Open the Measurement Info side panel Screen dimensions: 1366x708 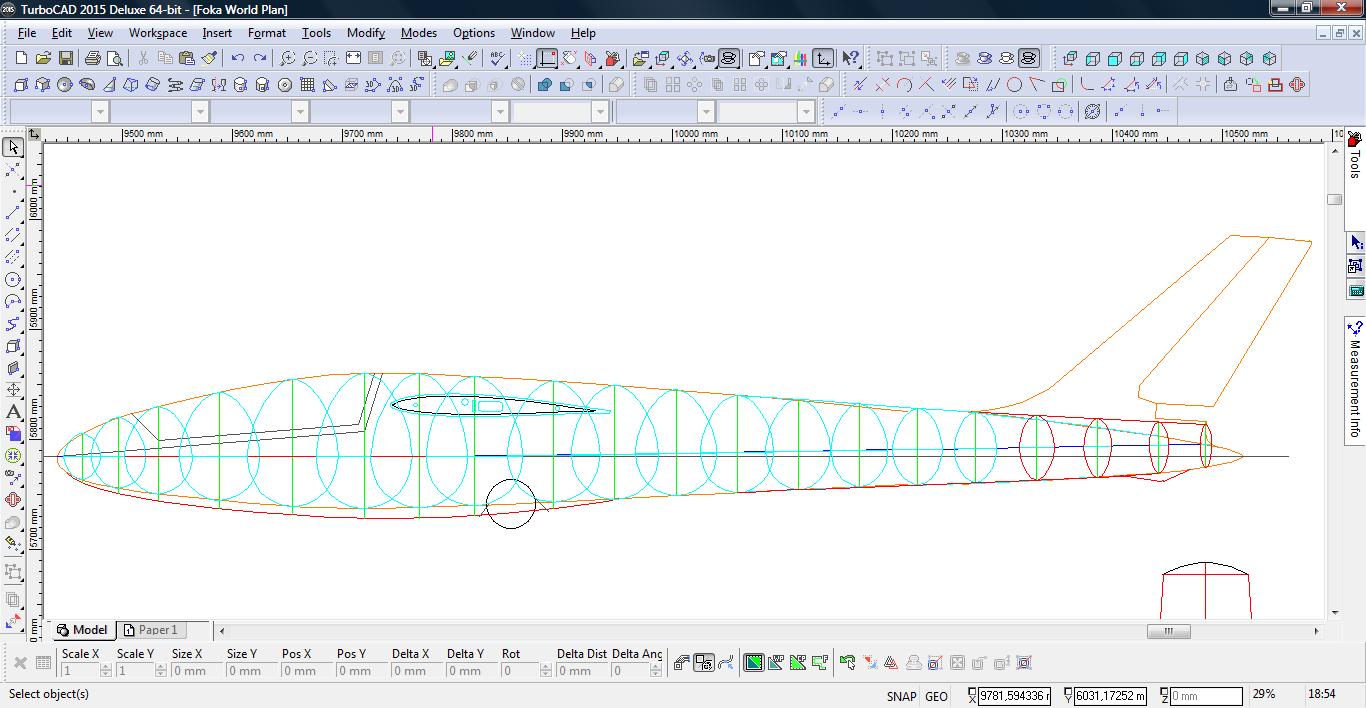[1355, 380]
